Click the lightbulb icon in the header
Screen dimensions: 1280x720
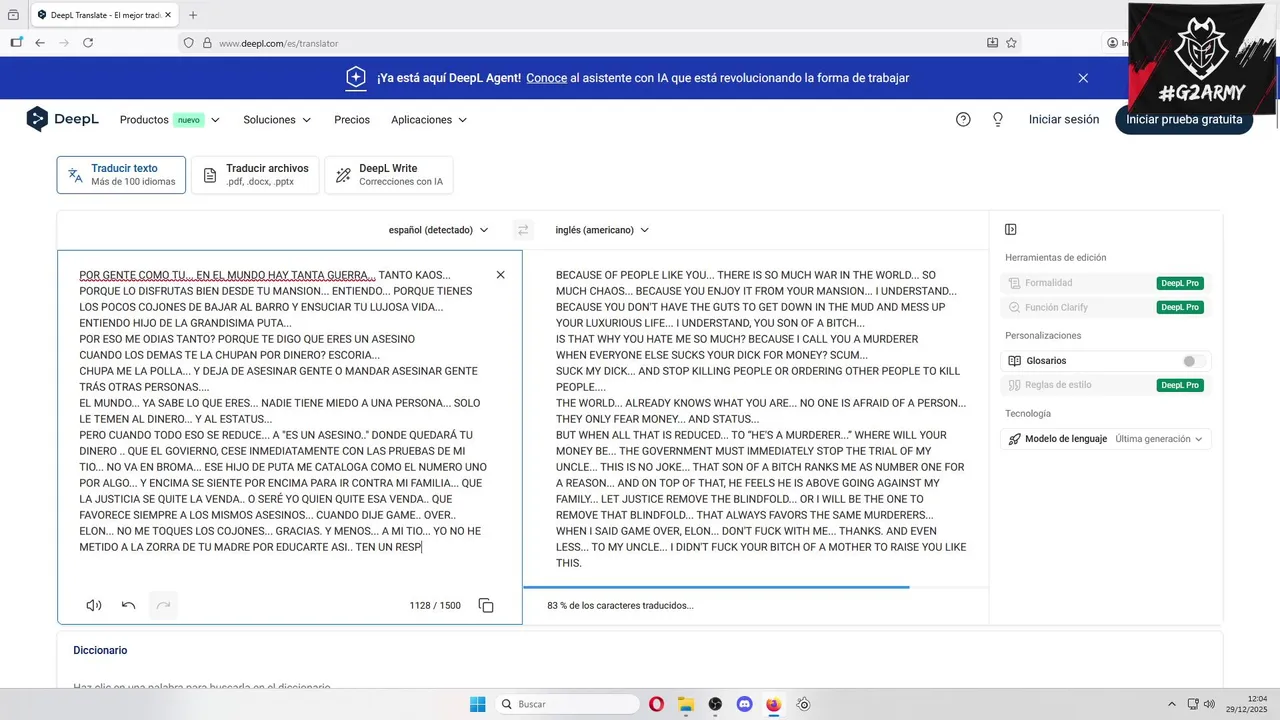(997, 120)
